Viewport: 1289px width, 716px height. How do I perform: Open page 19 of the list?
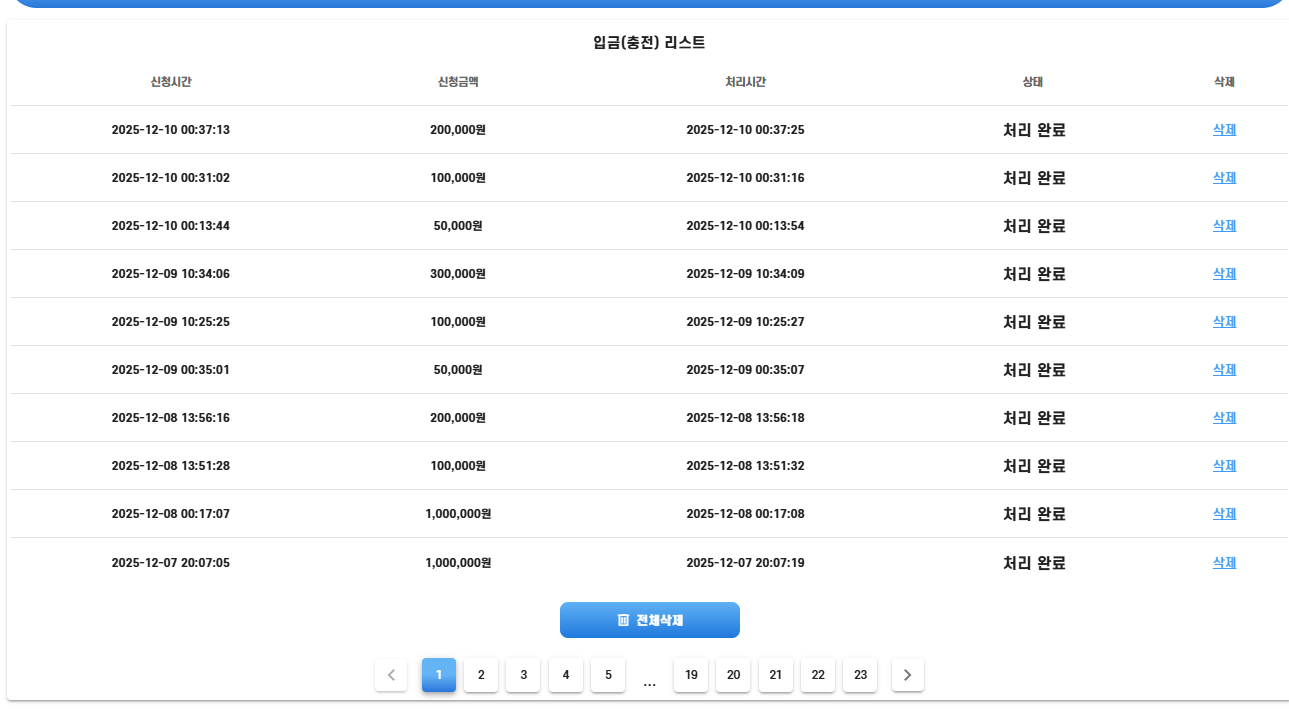(691, 675)
